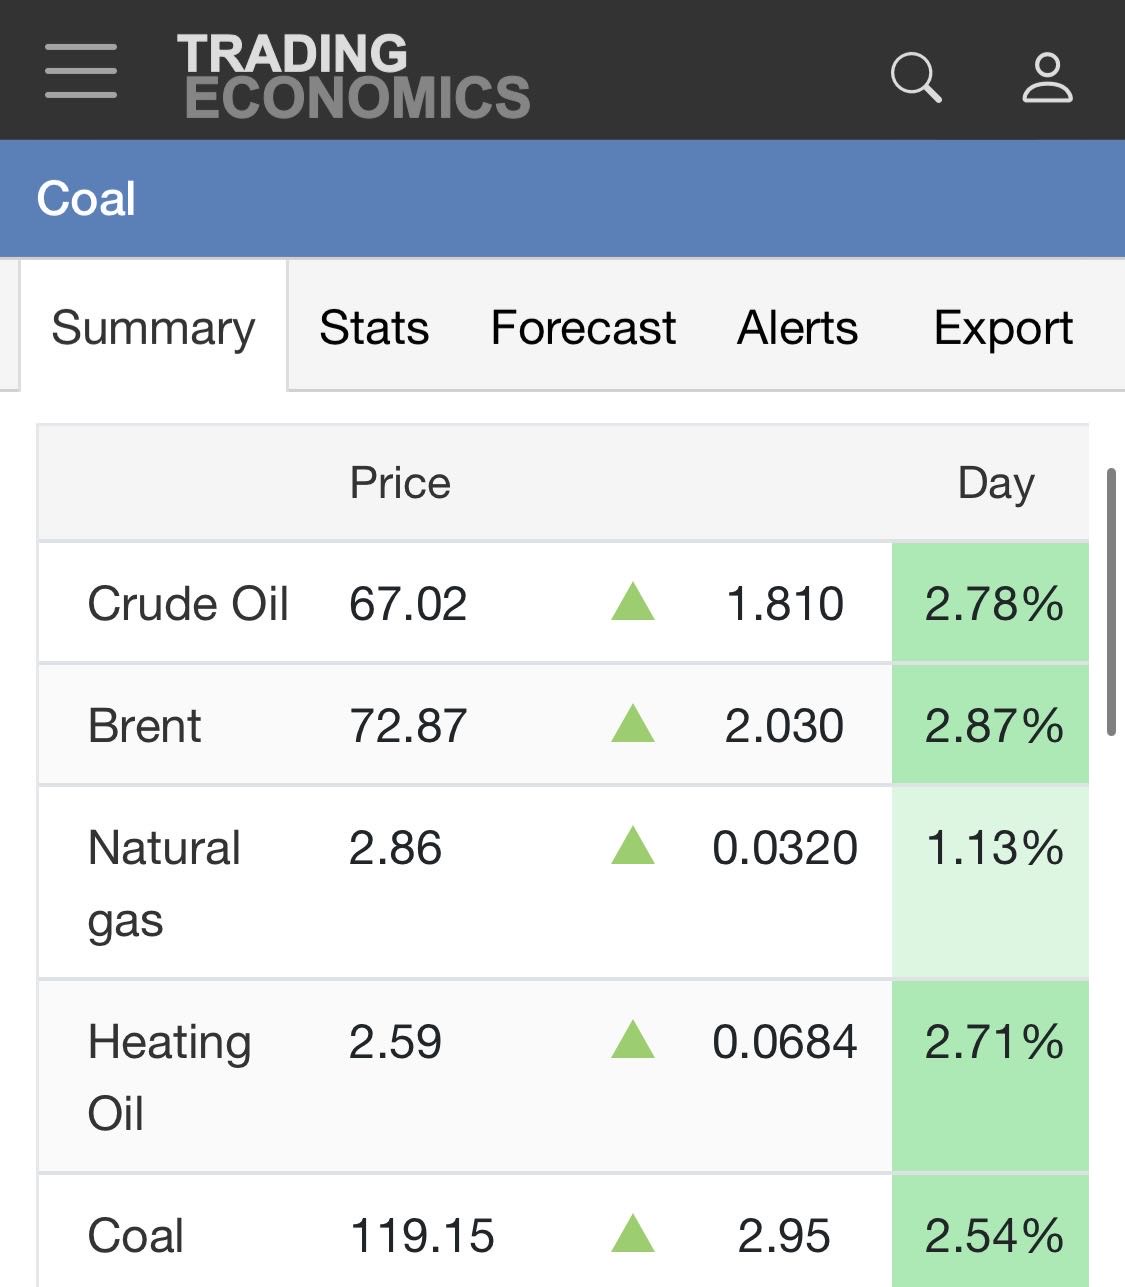
Task: Open the Crude Oil commodity link
Action: pyautogui.click(x=188, y=604)
